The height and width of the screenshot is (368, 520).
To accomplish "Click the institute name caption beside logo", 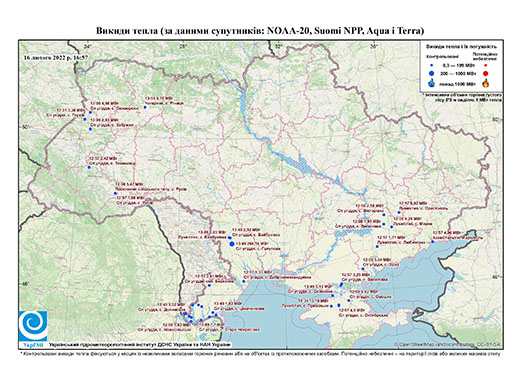I will pos(139,345).
